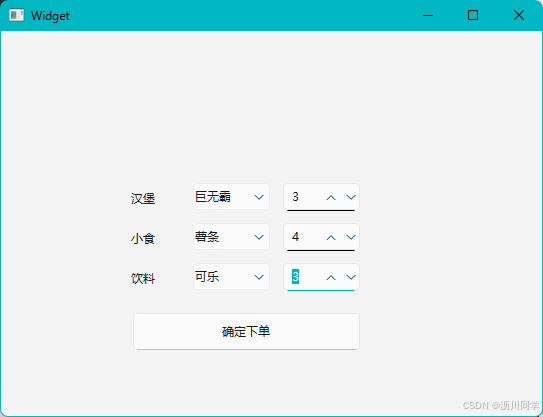Maximize the Widget window

pyautogui.click(x=473, y=15)
